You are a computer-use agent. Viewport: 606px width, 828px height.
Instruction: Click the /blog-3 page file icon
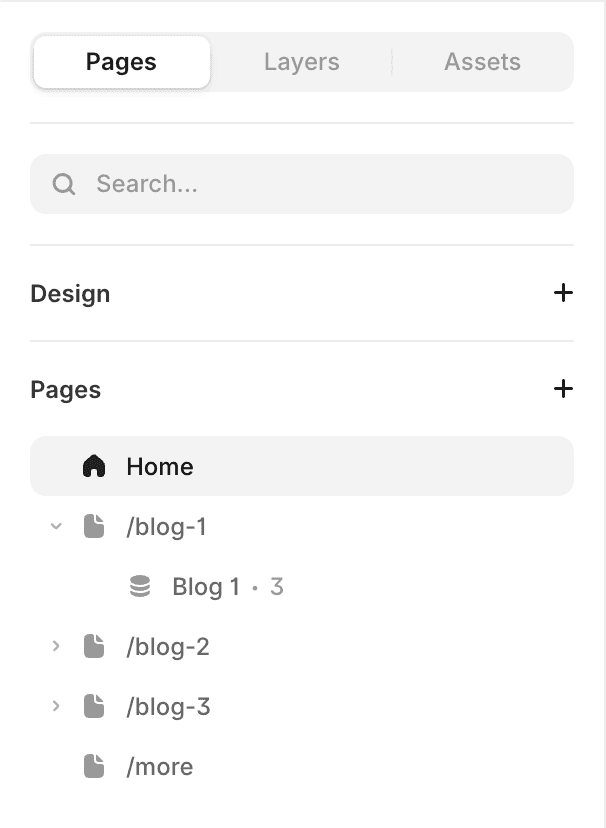pos(94,707)
